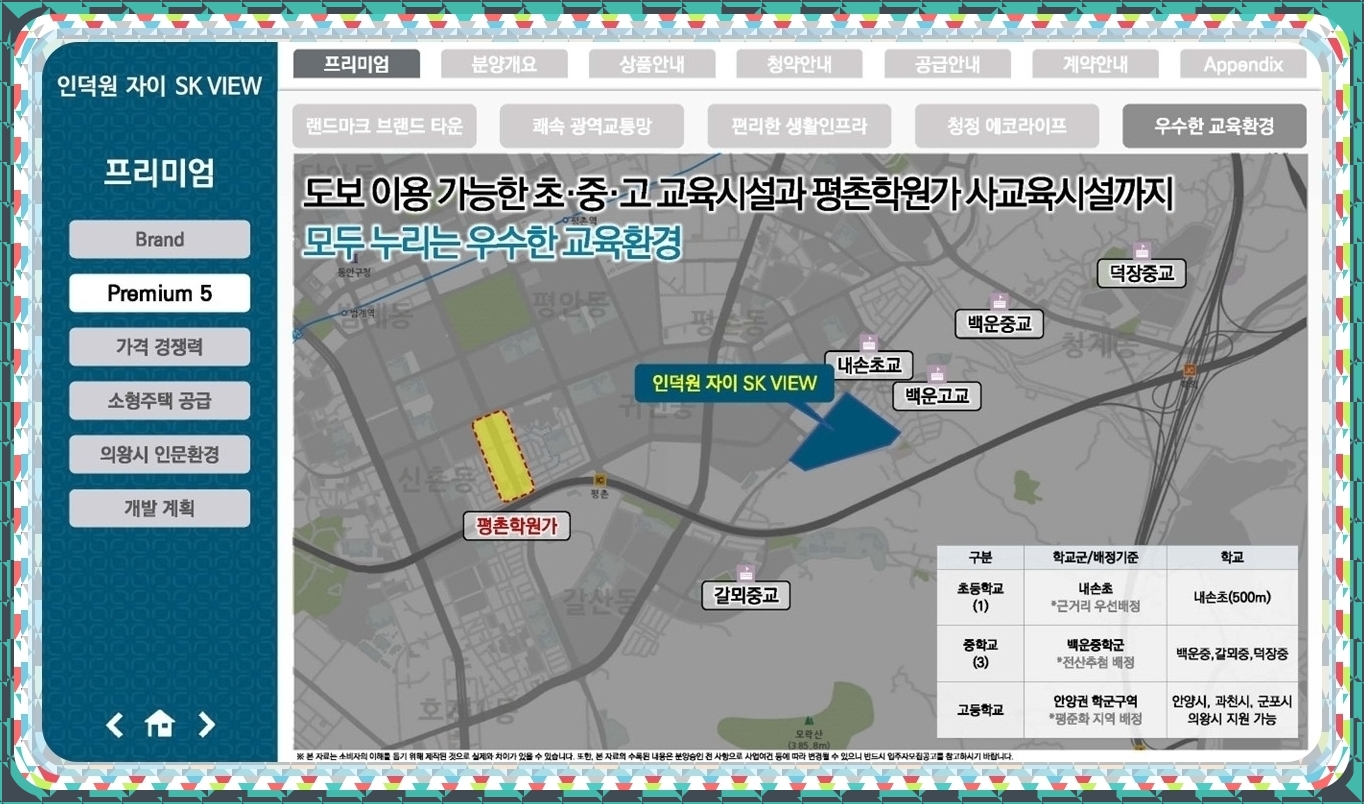
Task: Click the 갈뫼중교 map label
Action: (746, 596)
